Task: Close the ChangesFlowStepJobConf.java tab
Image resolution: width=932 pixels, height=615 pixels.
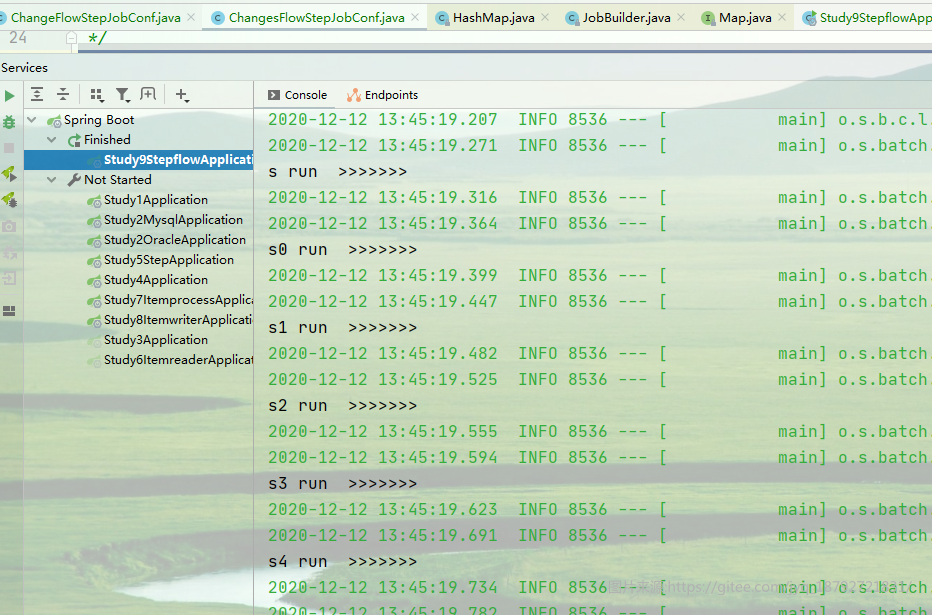Action: point(415,18)
